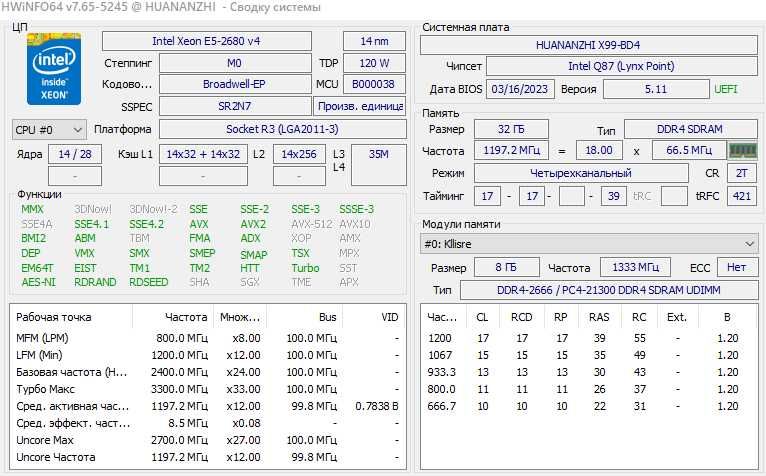
Task: Select the codename Broadwell-EP field
Action: 235,84
